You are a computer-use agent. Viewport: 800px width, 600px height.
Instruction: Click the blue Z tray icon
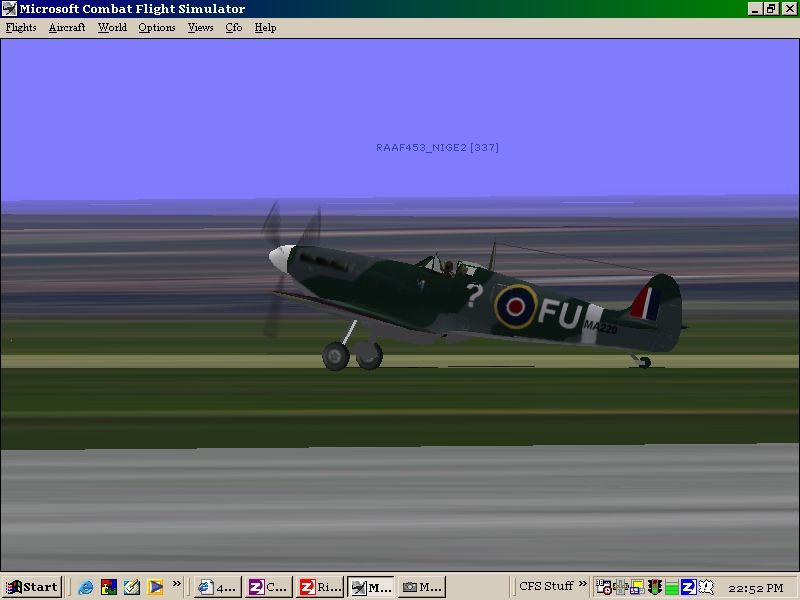pyautogui.click(x=688, y=587)
